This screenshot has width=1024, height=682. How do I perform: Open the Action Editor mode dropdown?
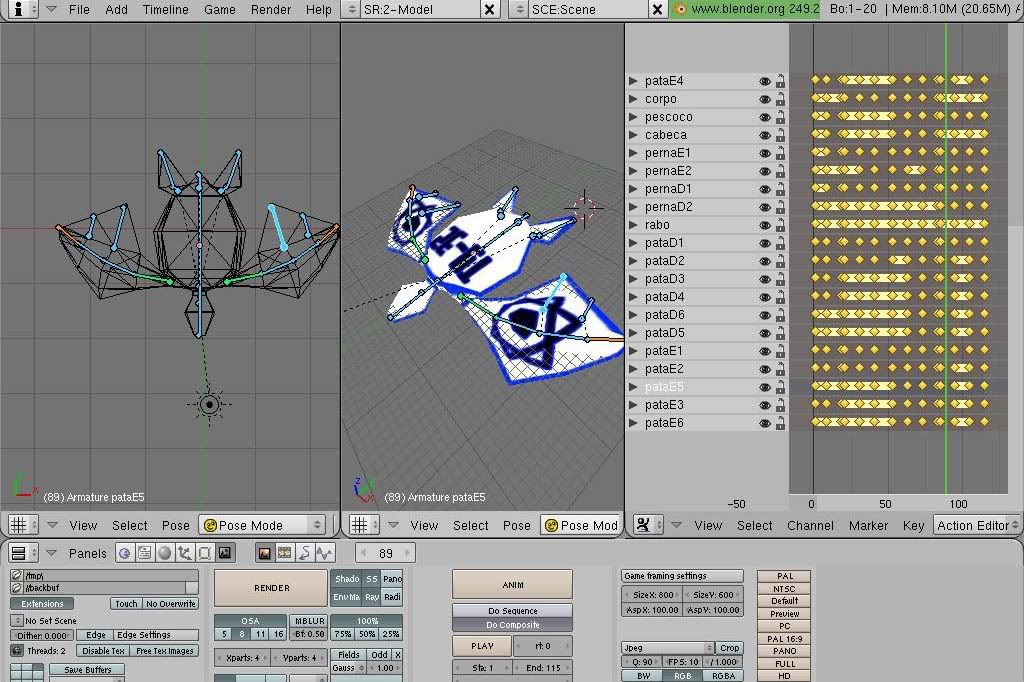tap(976, 525)
